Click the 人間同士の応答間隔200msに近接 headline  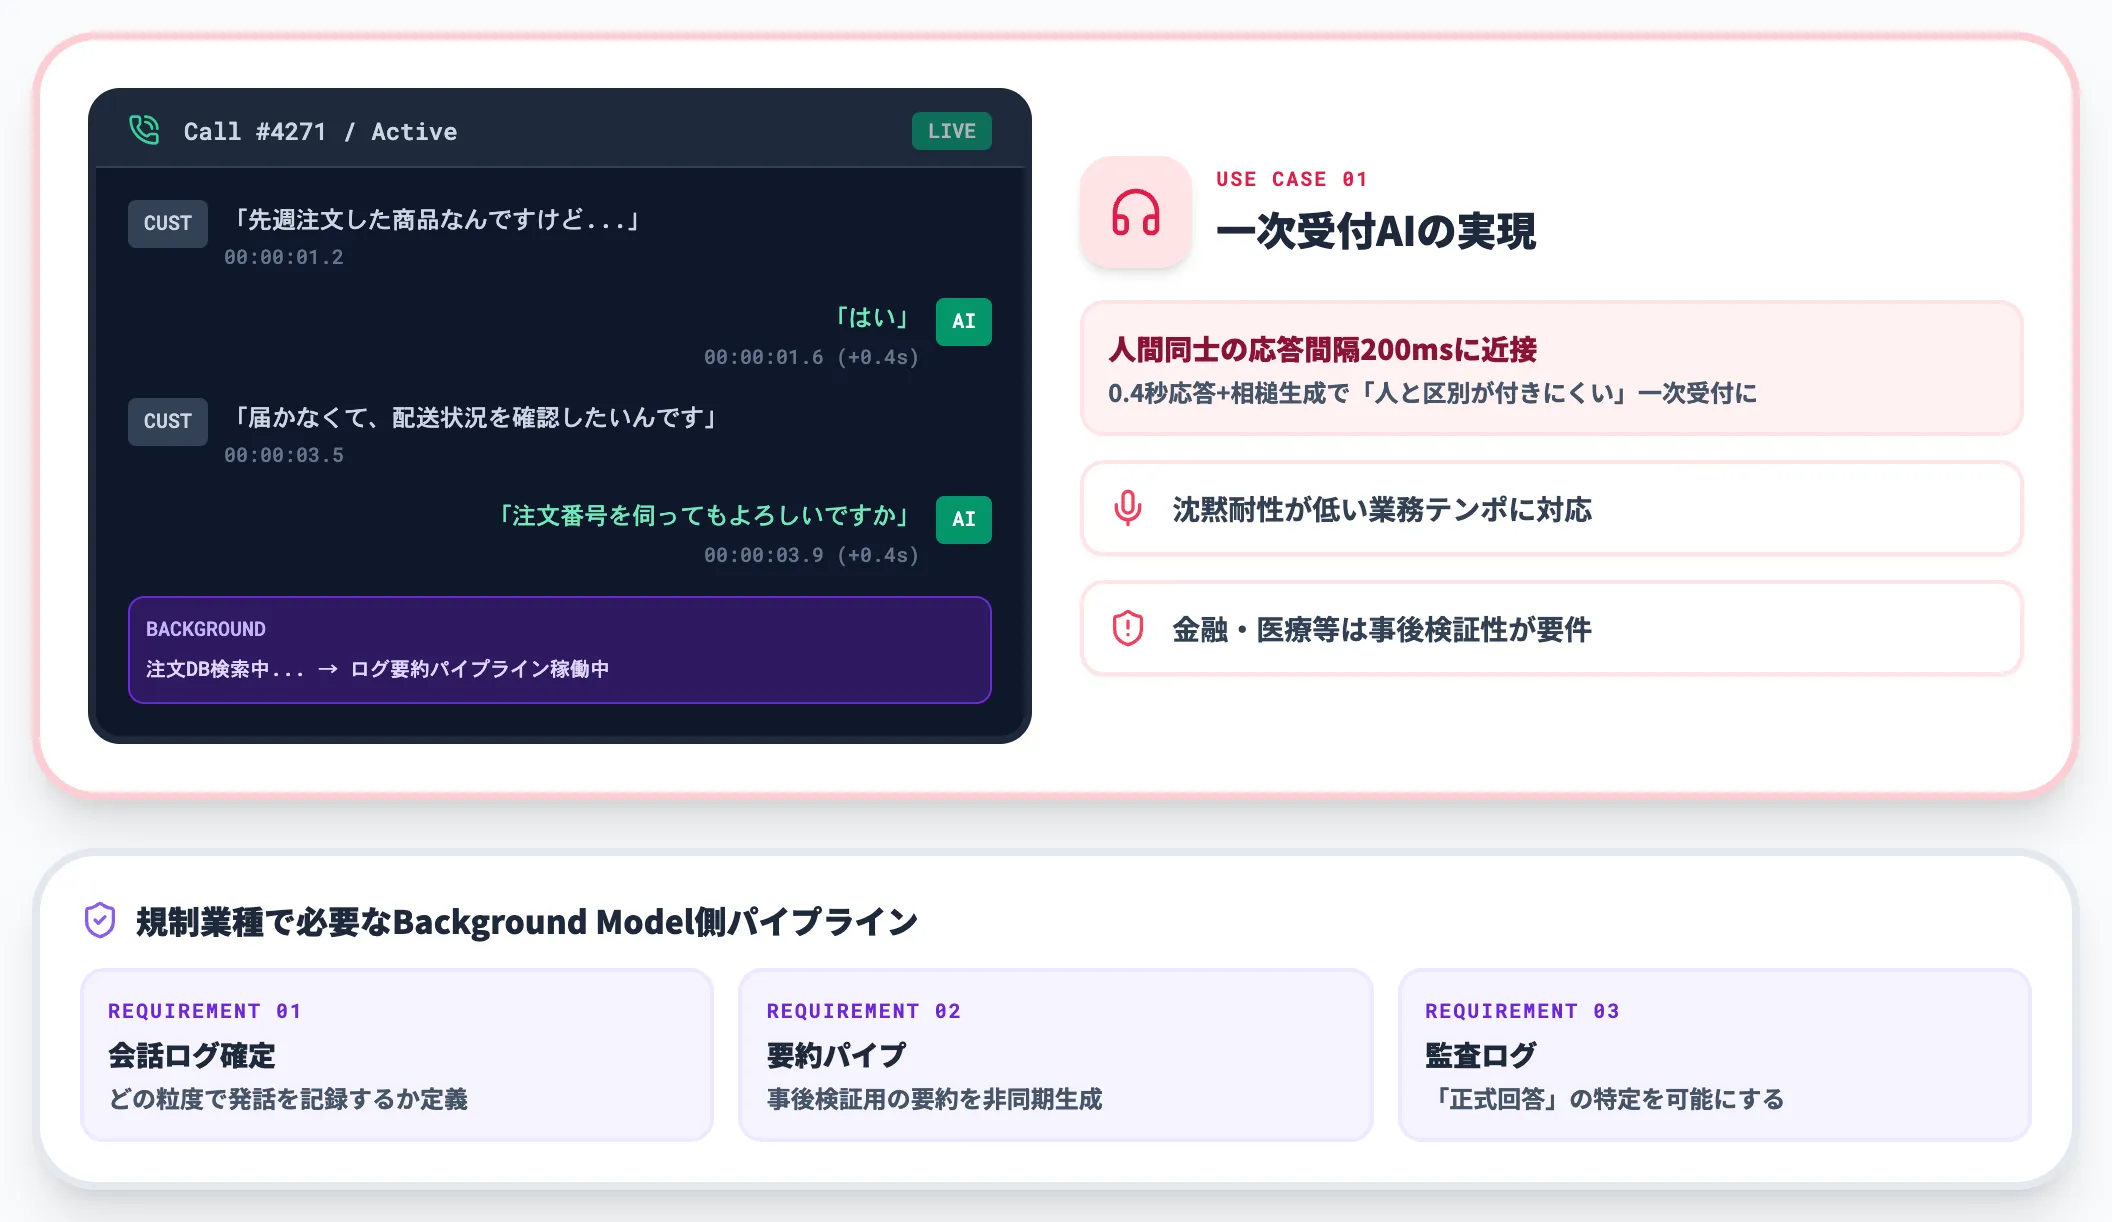[x=1322, y=349]
